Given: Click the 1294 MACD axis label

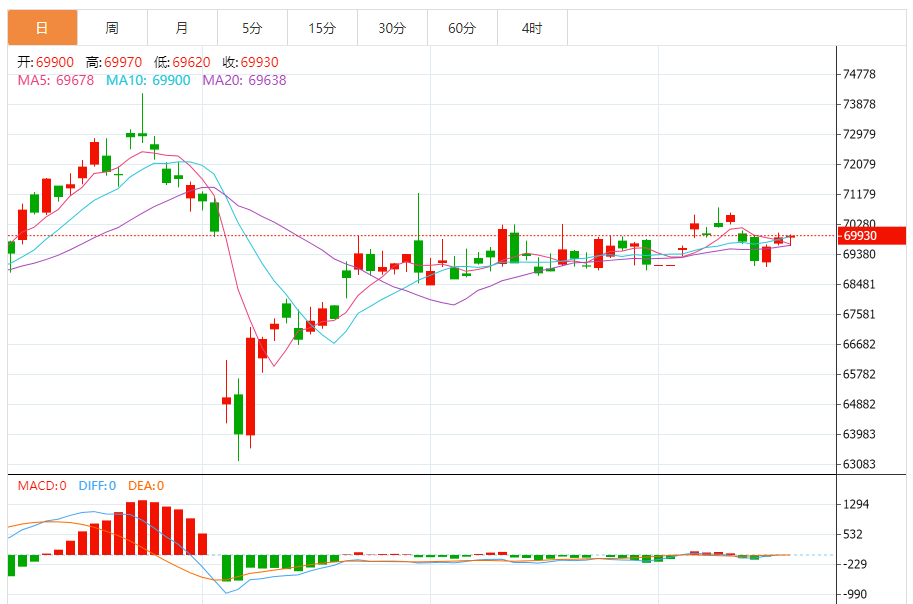Looking at the screenshot, I should pos(856,504).
